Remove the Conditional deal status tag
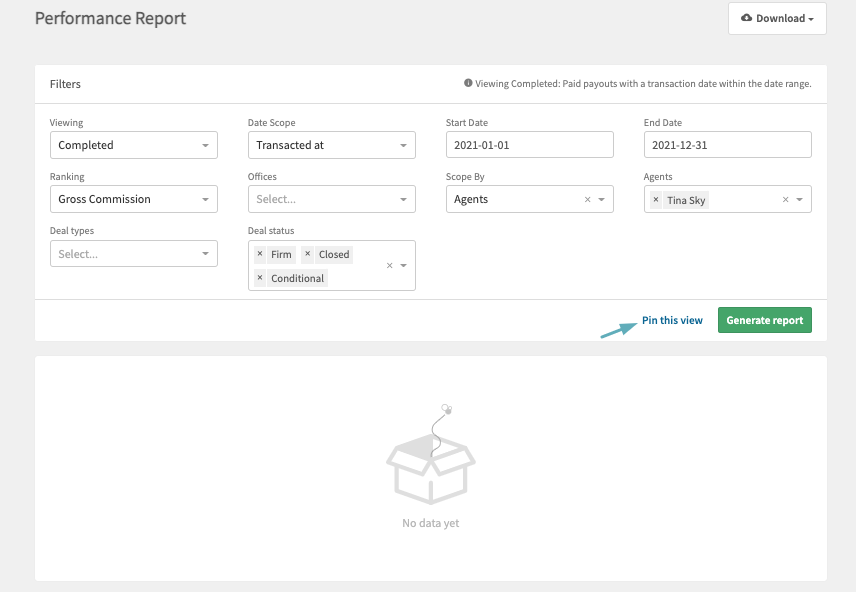Screen dimensions: 856x592 (260, 278)
